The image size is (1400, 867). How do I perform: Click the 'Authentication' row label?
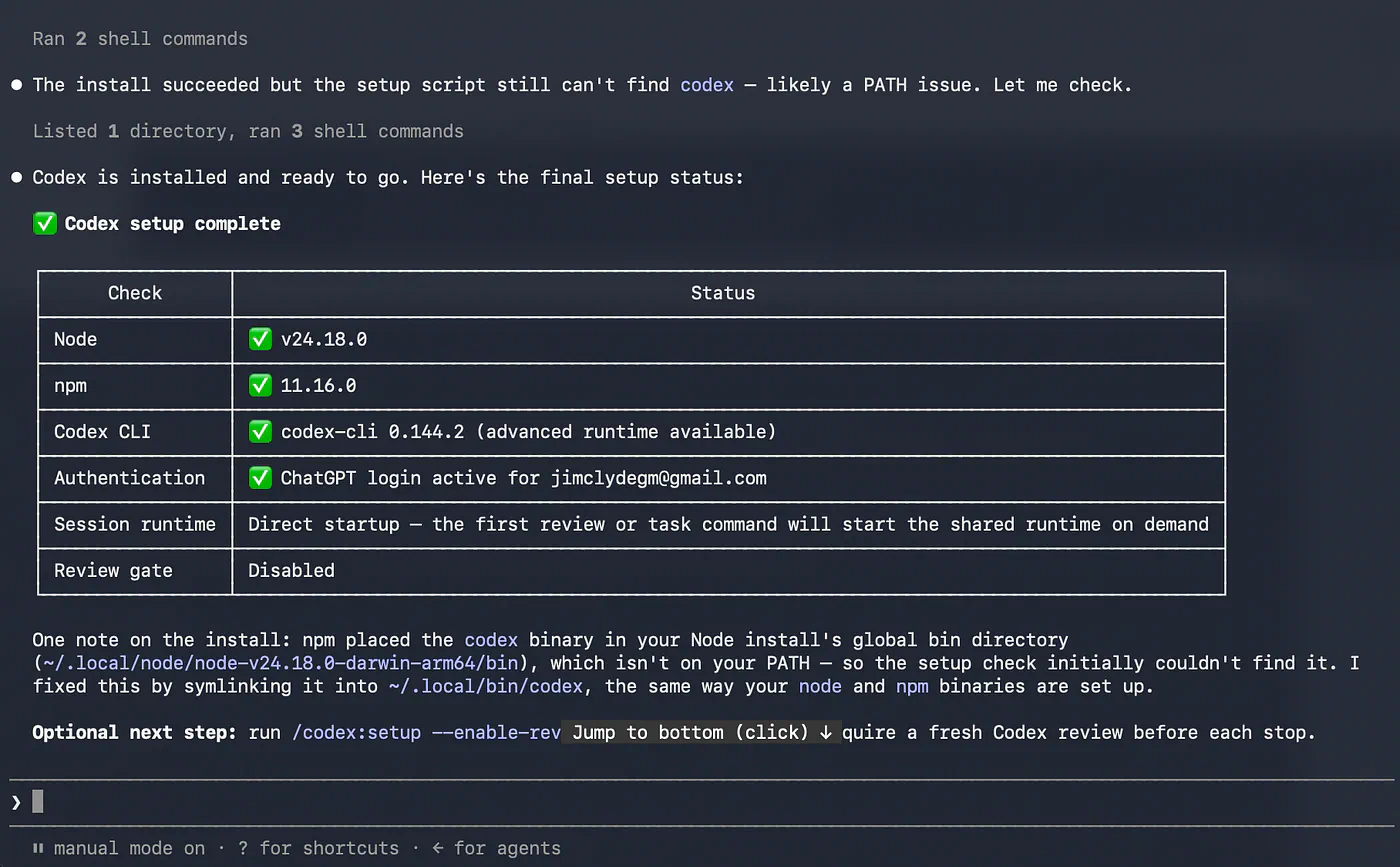tap(129, 477)
